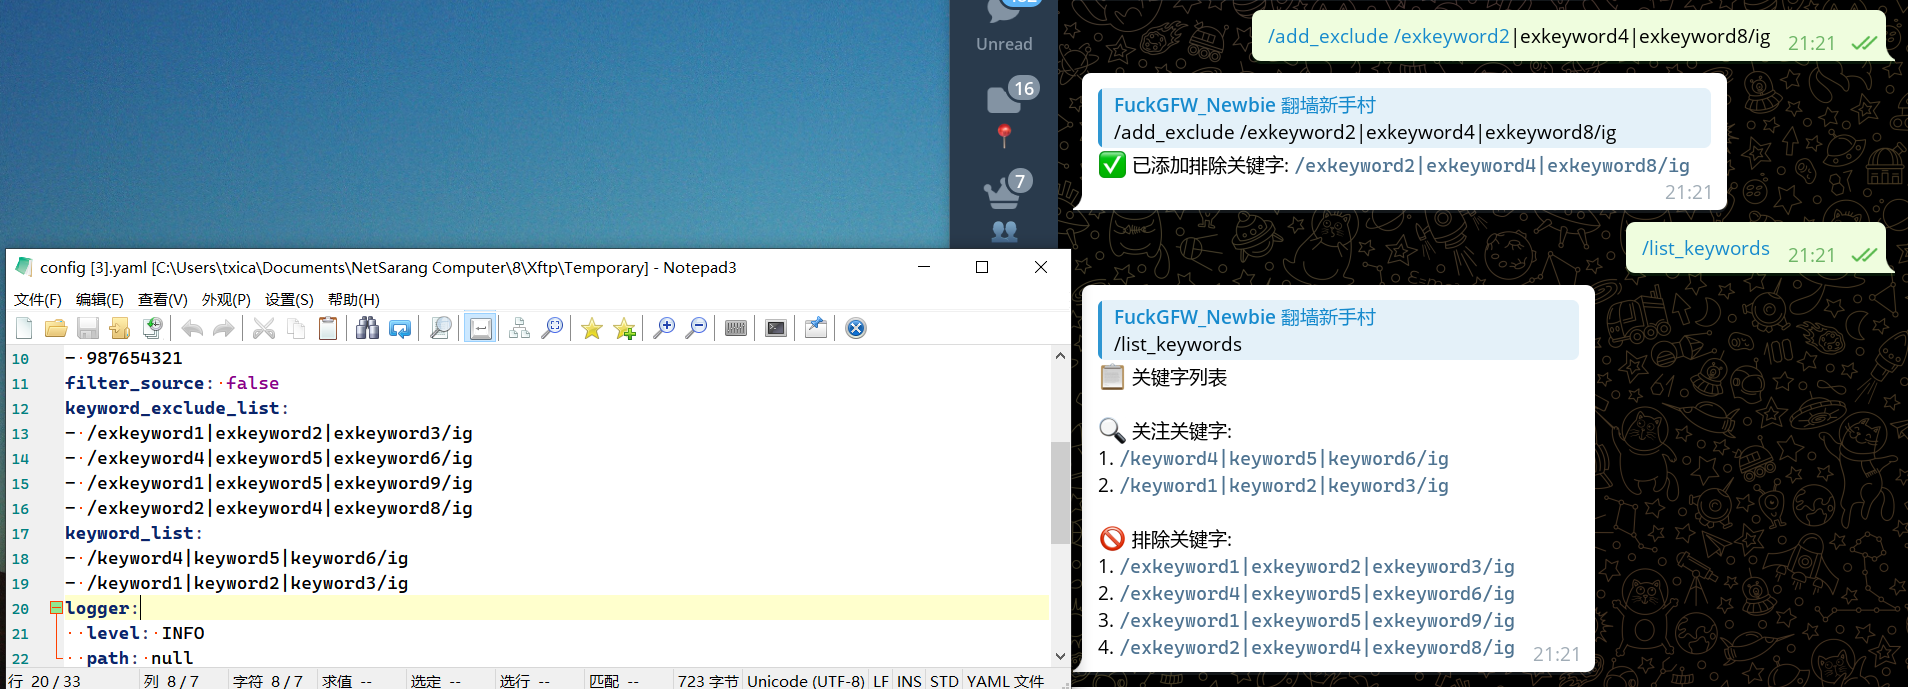Open the YAML 文件 syntax scheme selector
Image resolution: width=1908 pixels, height=689 pixels.
[x=1005, y=681]
